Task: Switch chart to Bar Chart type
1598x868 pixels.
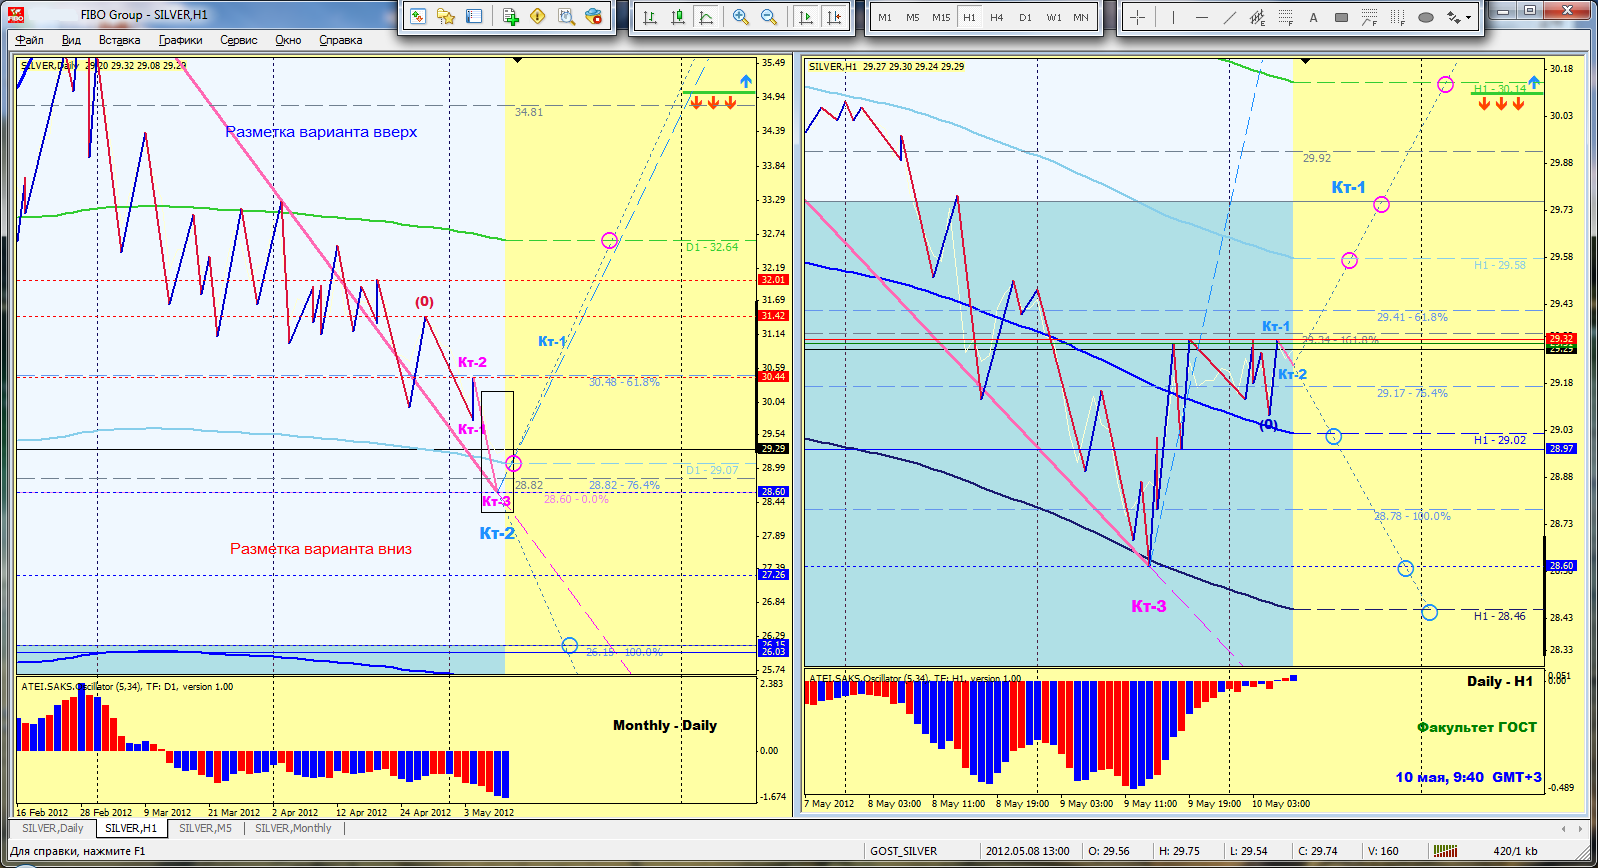Action: click(650, 17)
